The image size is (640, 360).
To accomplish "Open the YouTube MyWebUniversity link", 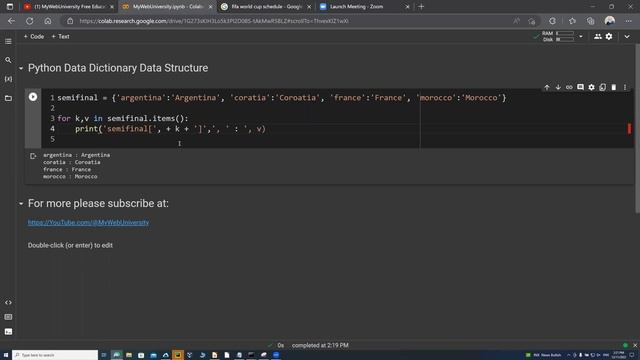I will pos(88,222).
